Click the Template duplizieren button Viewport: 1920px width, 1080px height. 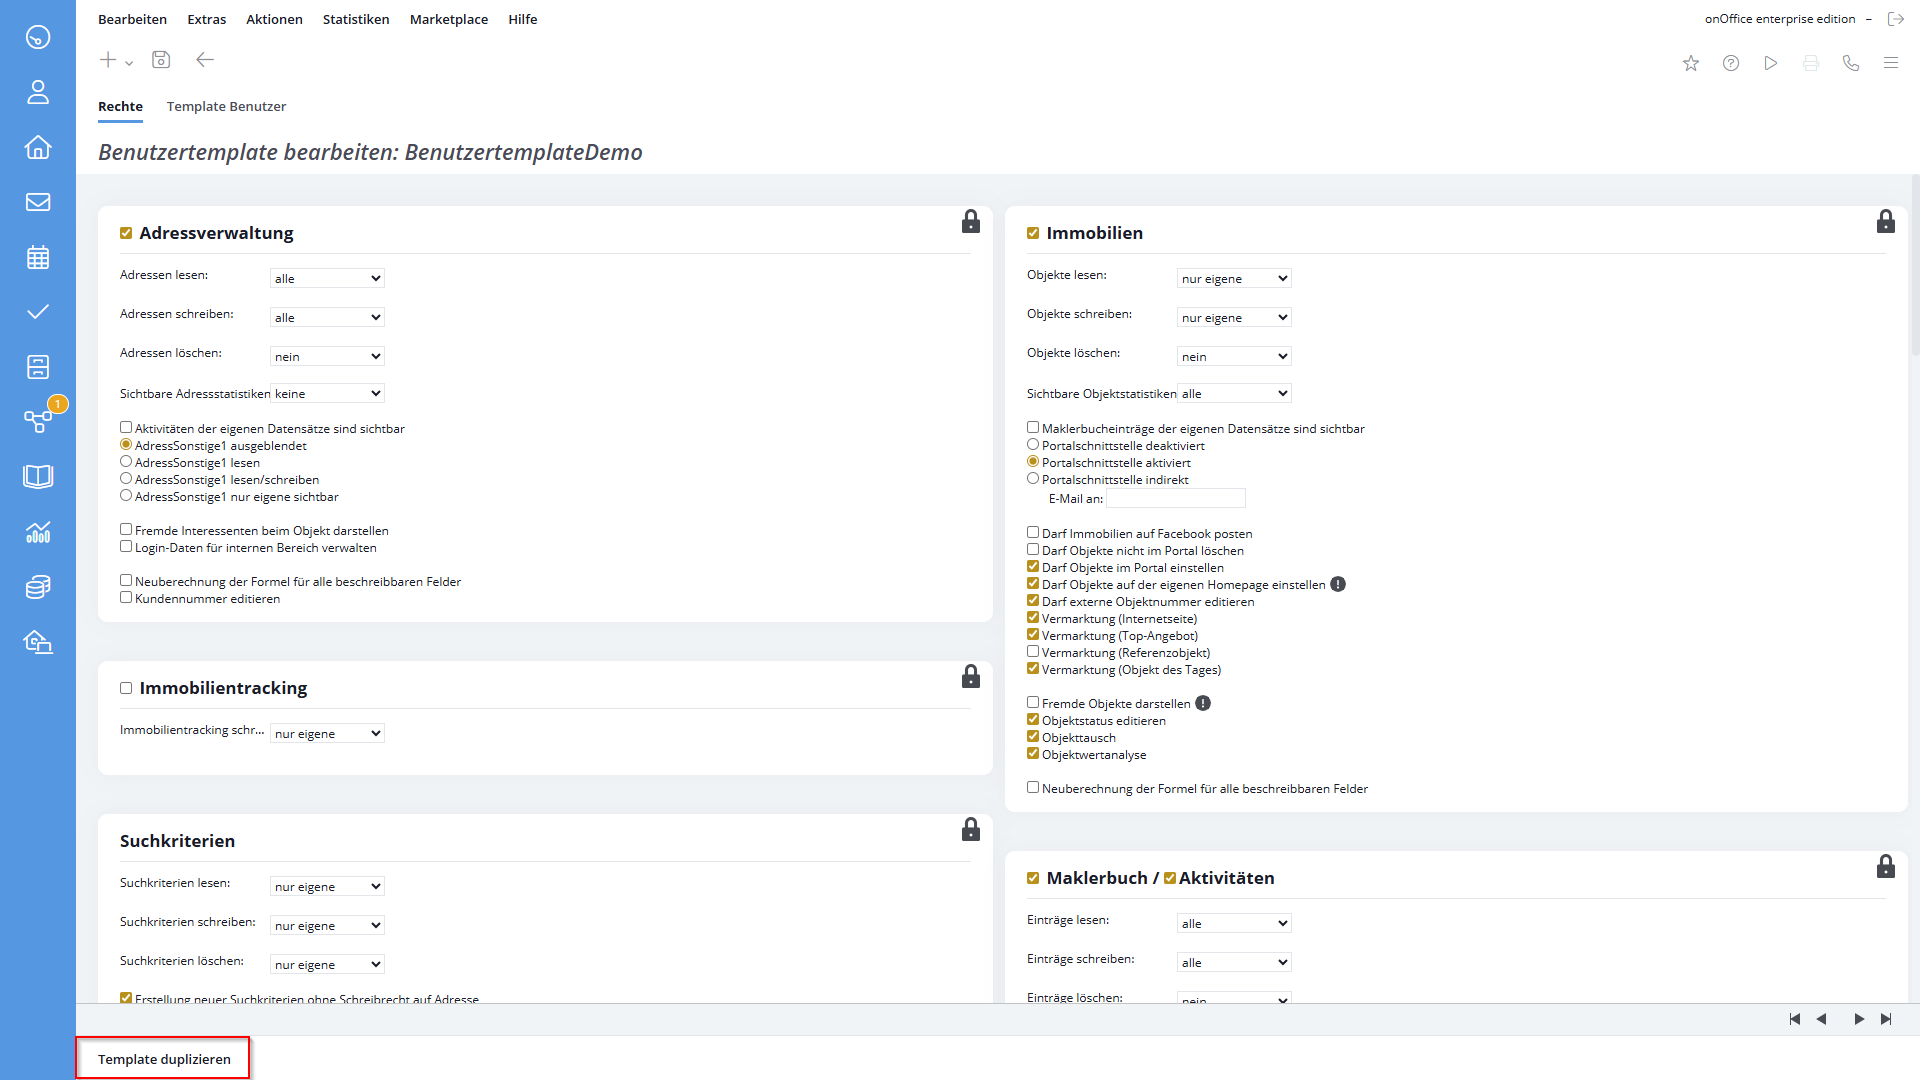pos(164,1059)
